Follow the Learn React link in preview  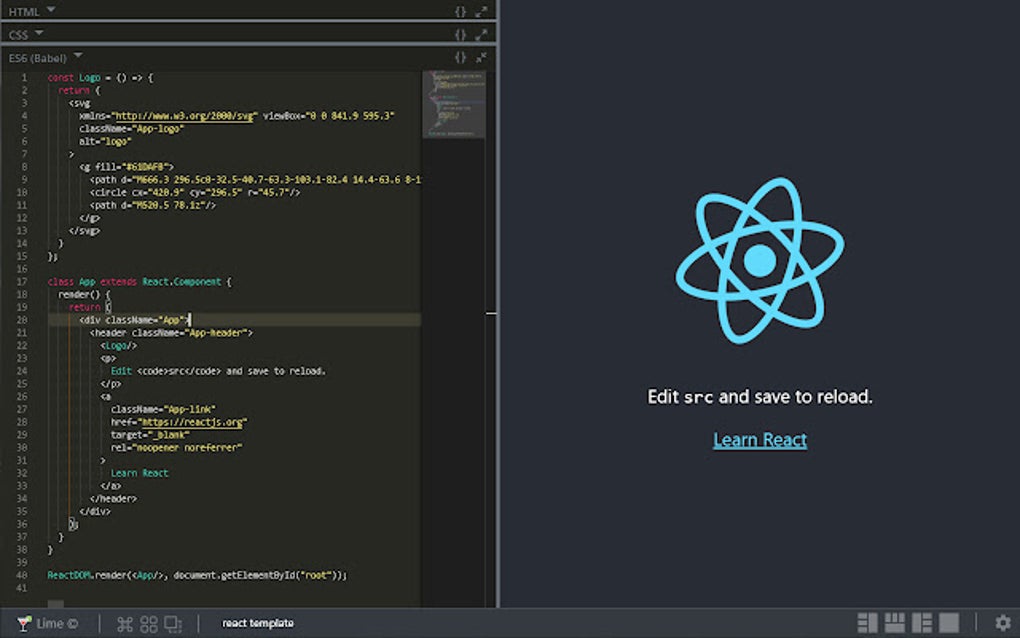[x=760, y=439]
